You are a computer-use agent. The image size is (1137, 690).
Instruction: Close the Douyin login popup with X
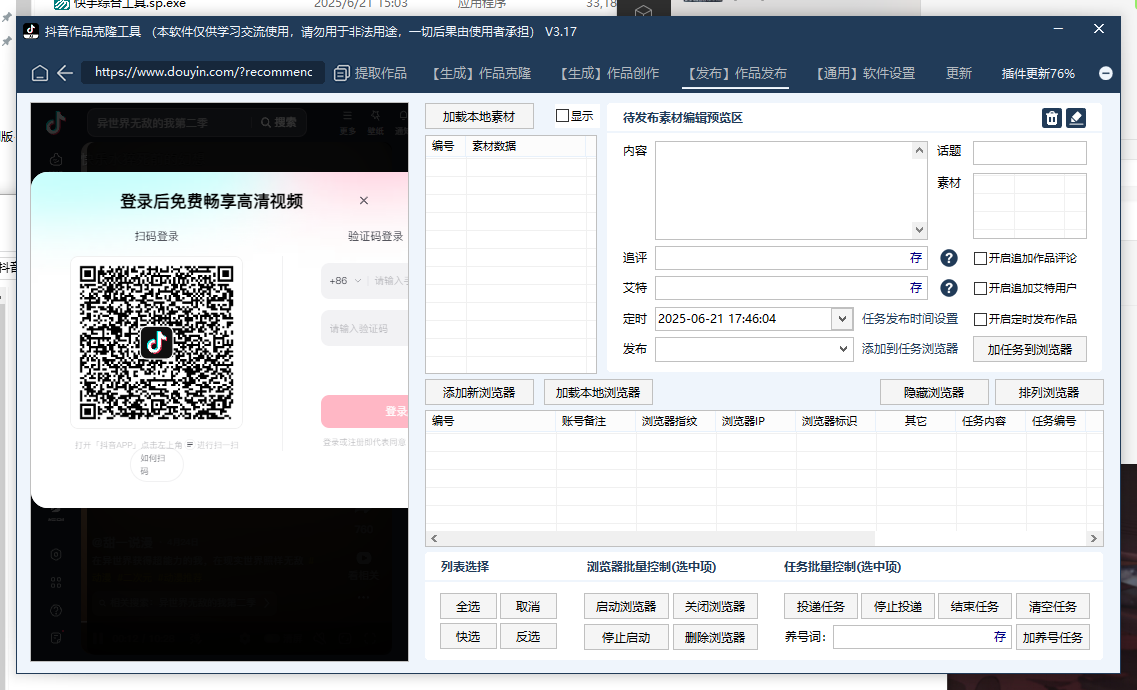pos(364,201)
